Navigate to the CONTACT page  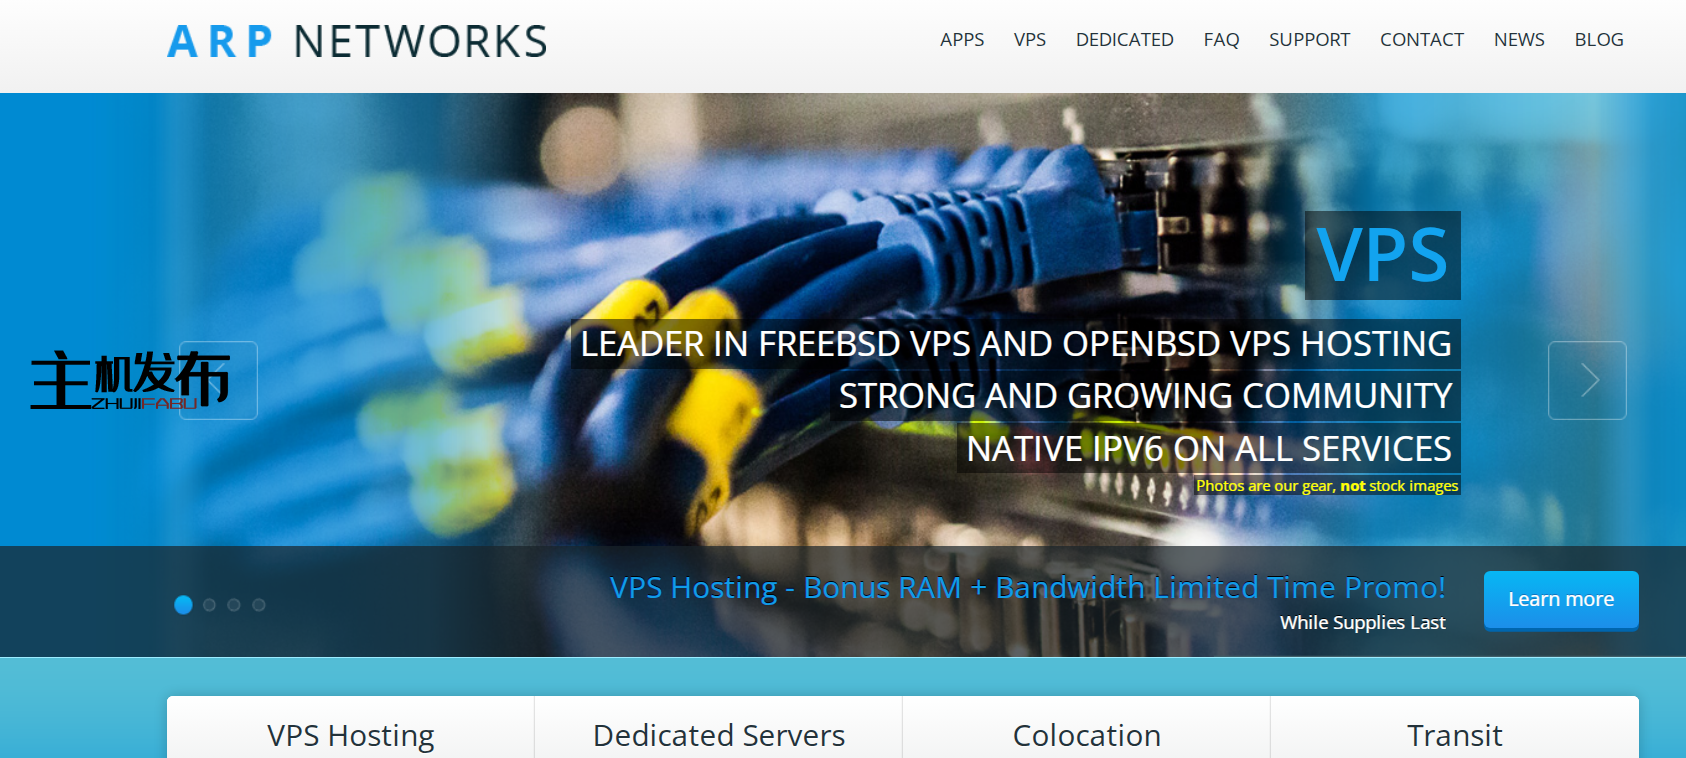tap(1421, 40)
